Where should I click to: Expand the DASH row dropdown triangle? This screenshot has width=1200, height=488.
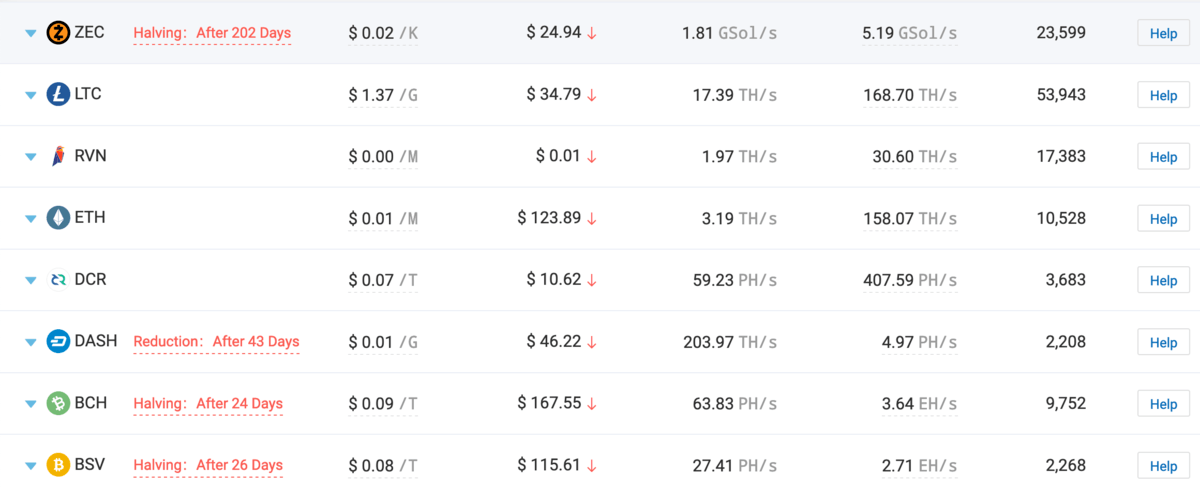tap(30, 343)
